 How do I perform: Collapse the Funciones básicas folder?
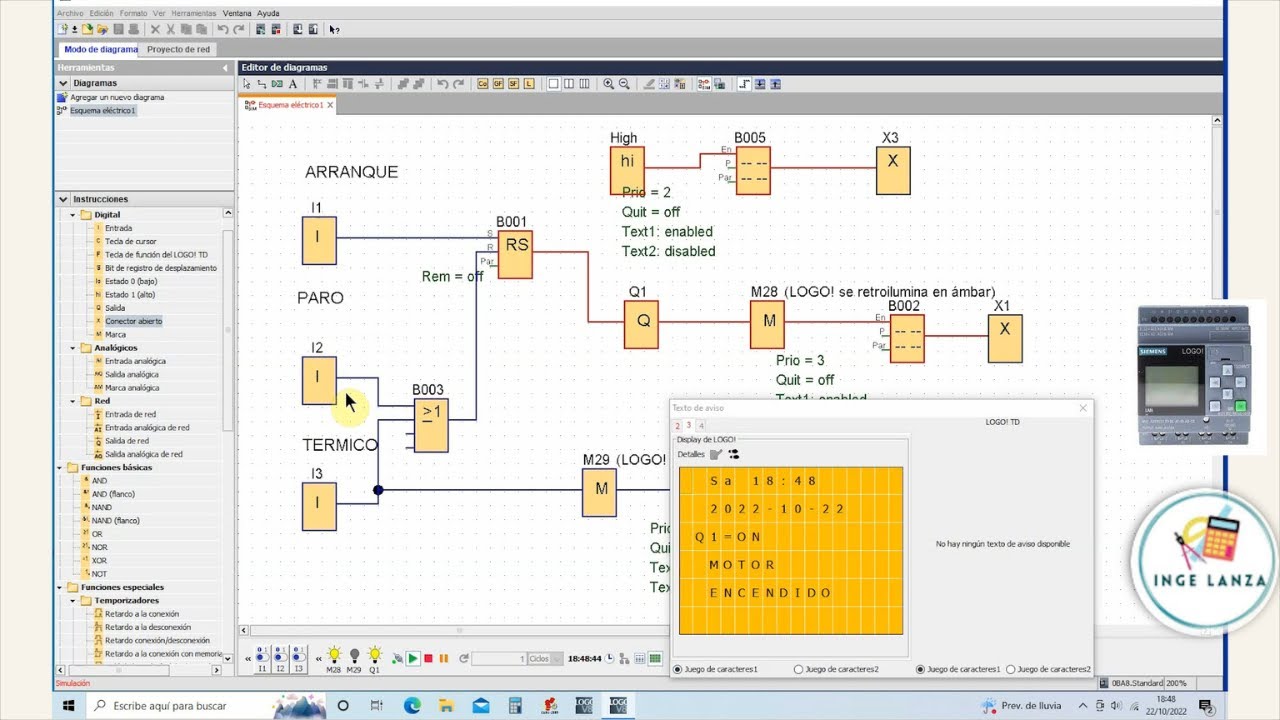coord(60,468)
